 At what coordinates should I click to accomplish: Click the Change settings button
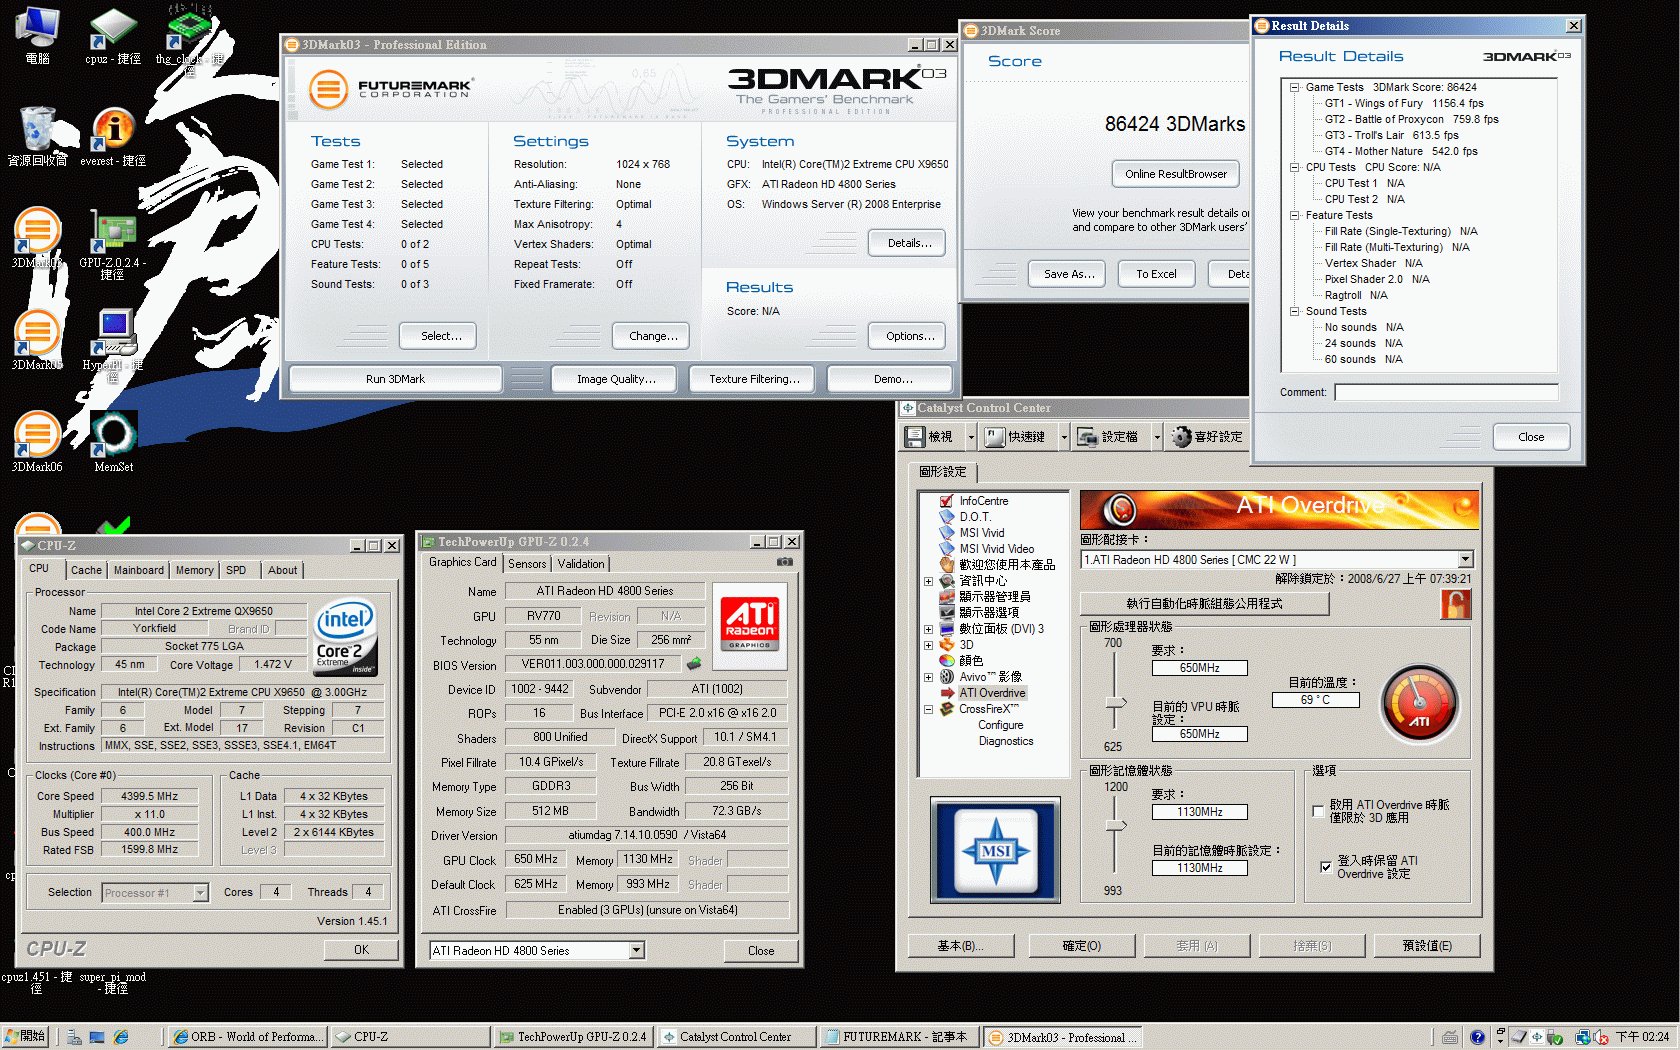pyautogui.click(x=652, y=336)
